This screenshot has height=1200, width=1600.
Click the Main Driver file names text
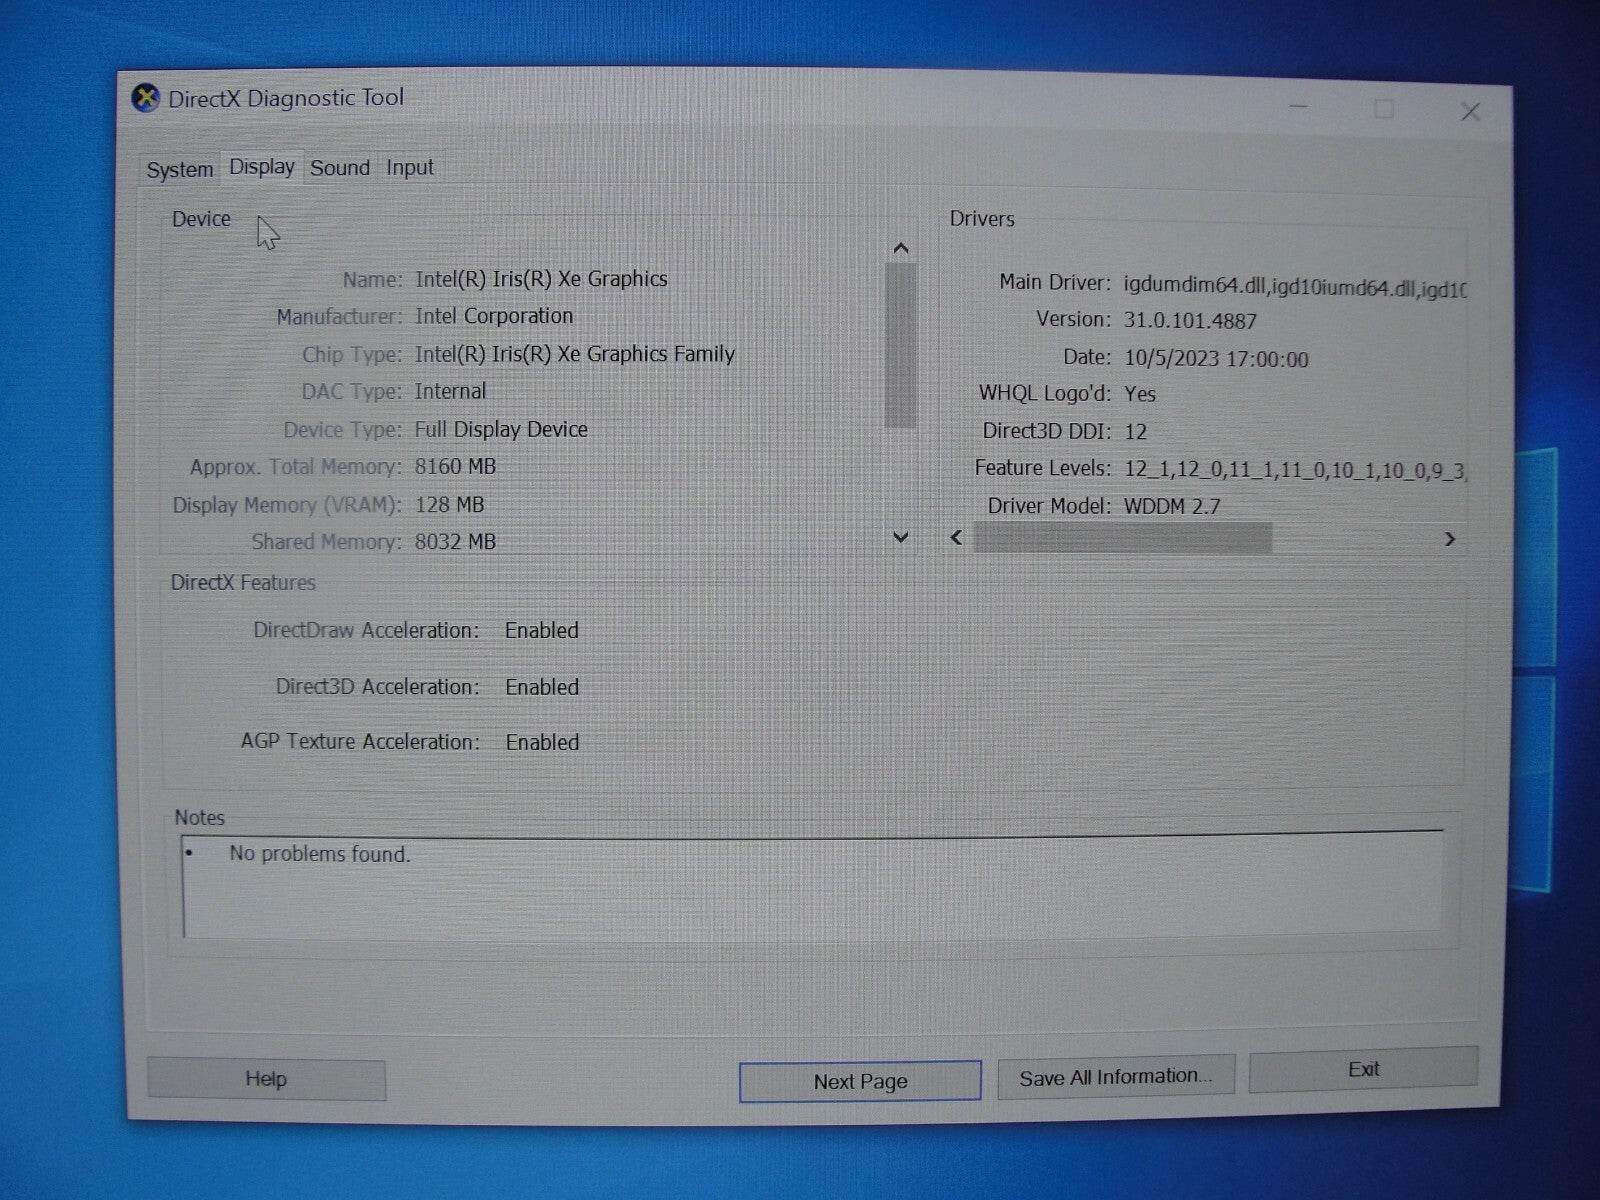[1294, 287]
